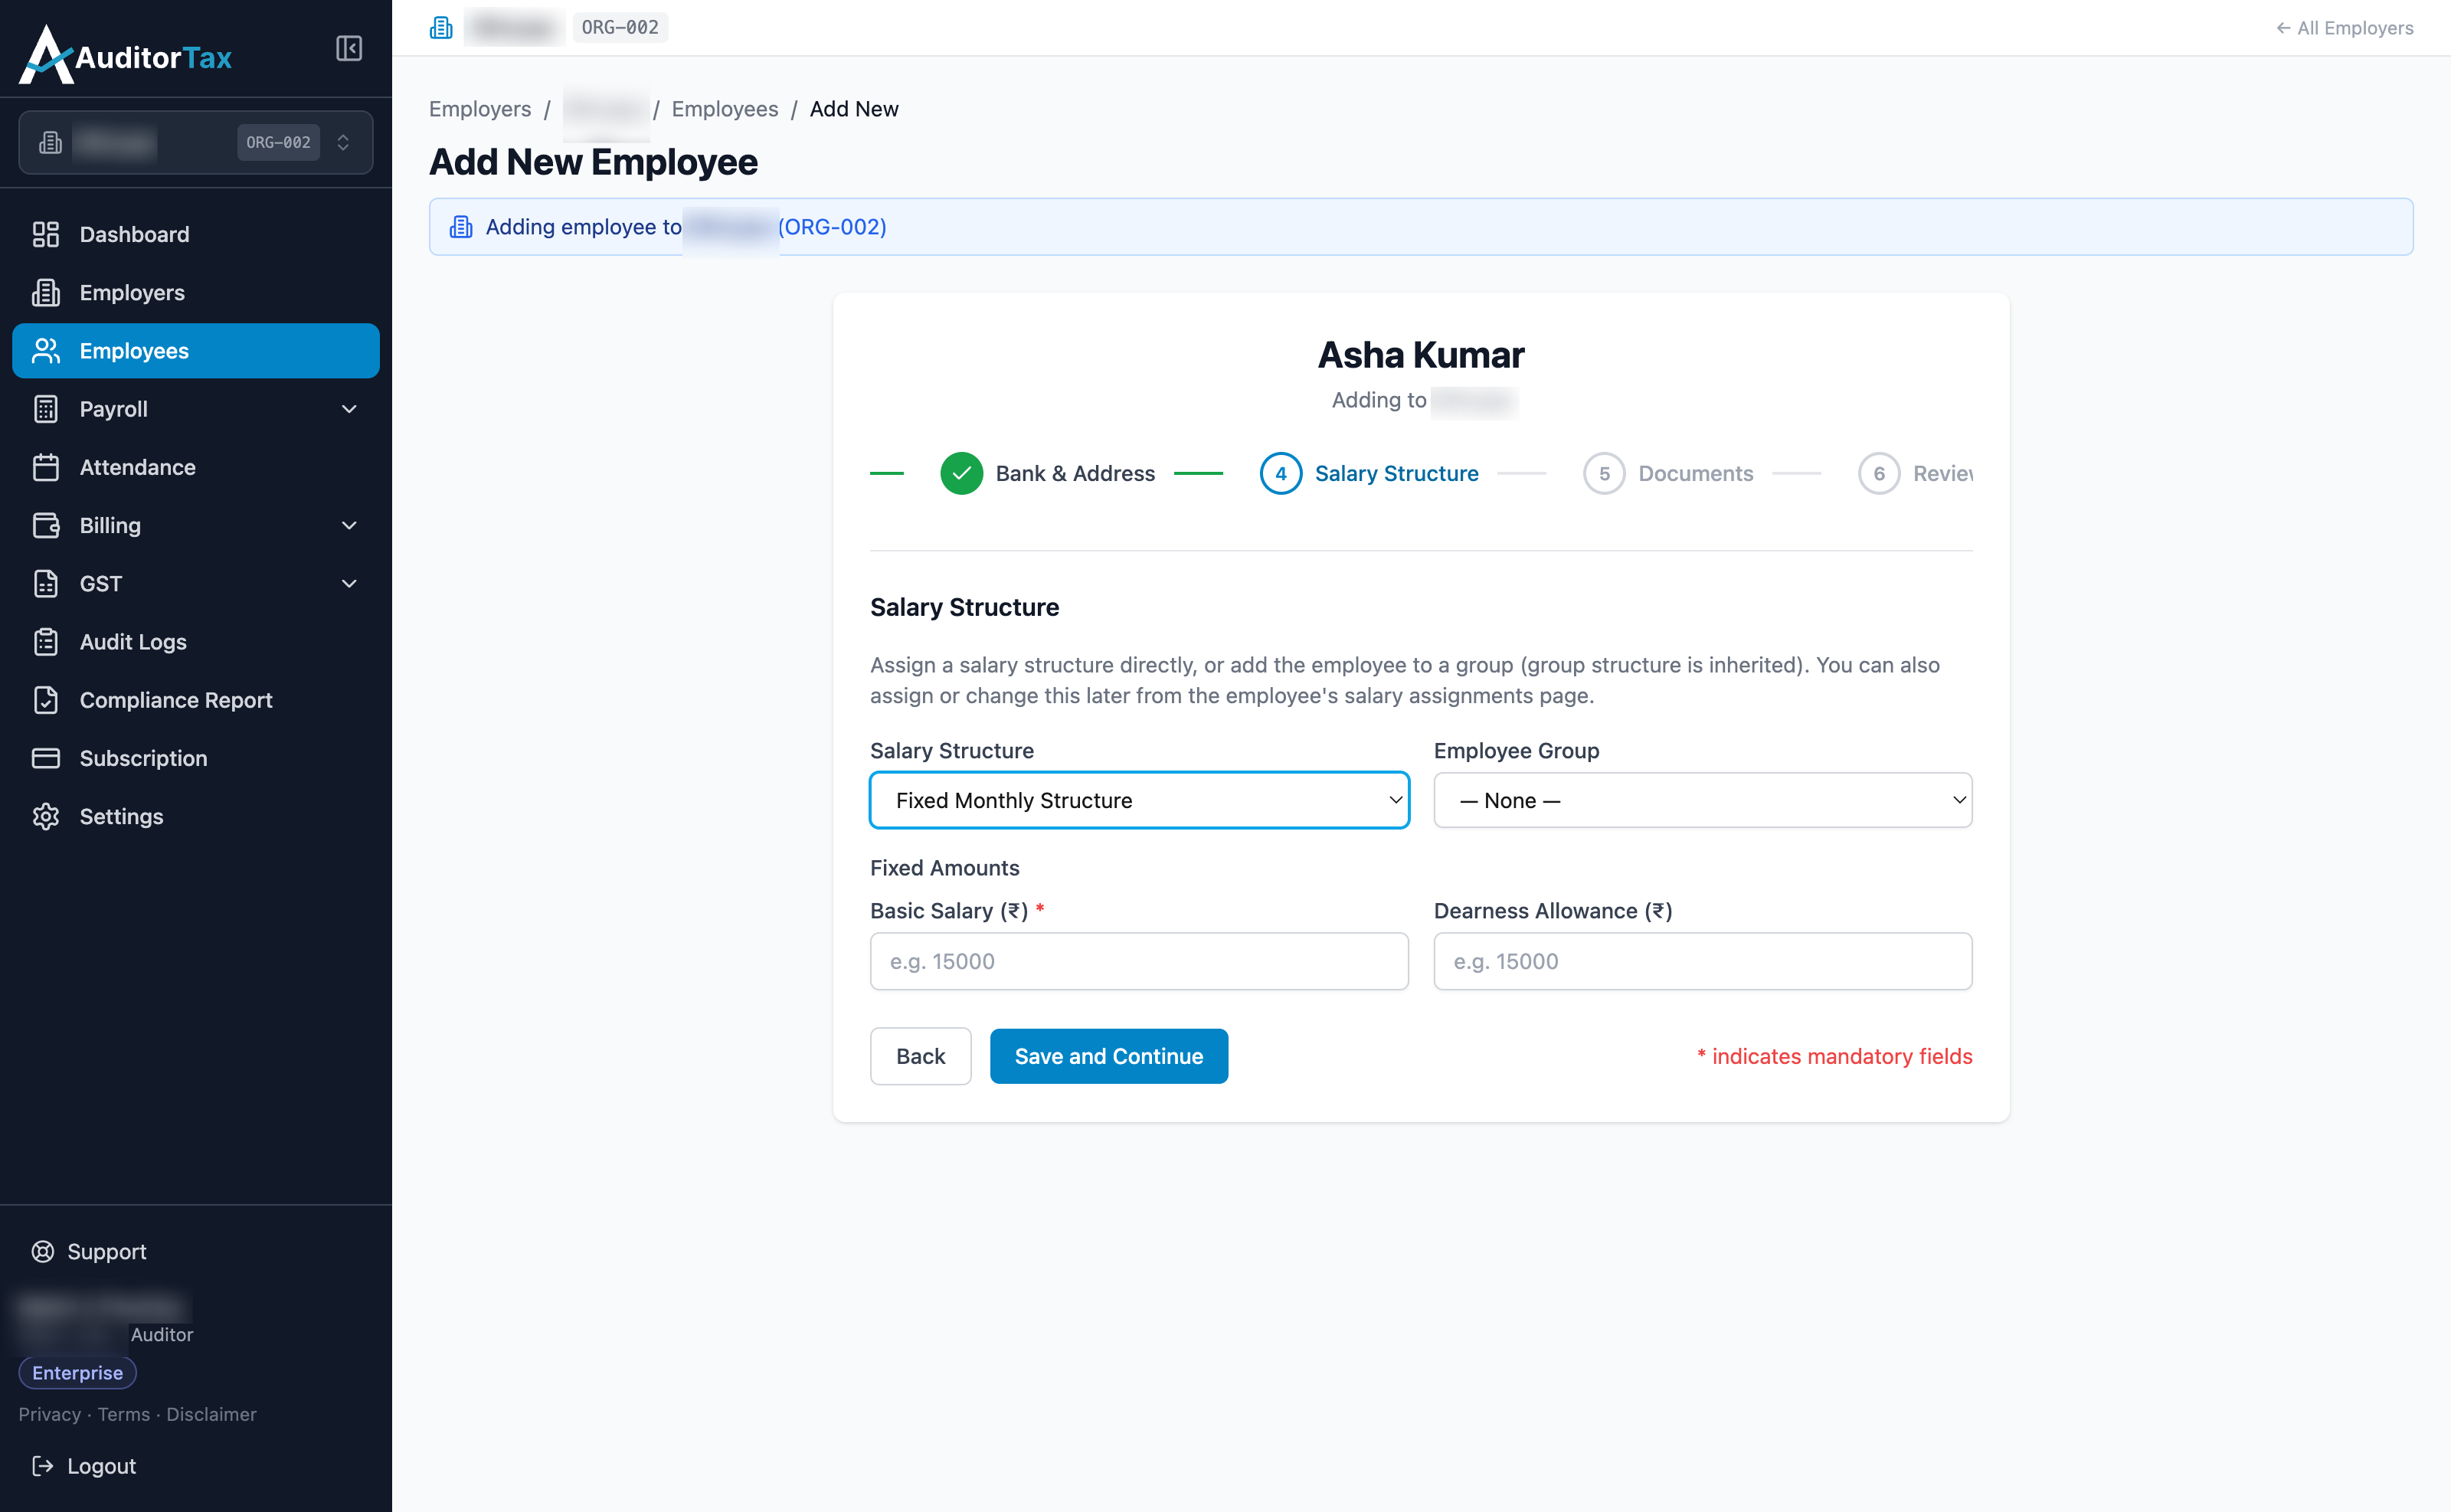This screenshot has height=1512, width=2451.
Task: Focus the Basic Salary input
Action: 1139,961
